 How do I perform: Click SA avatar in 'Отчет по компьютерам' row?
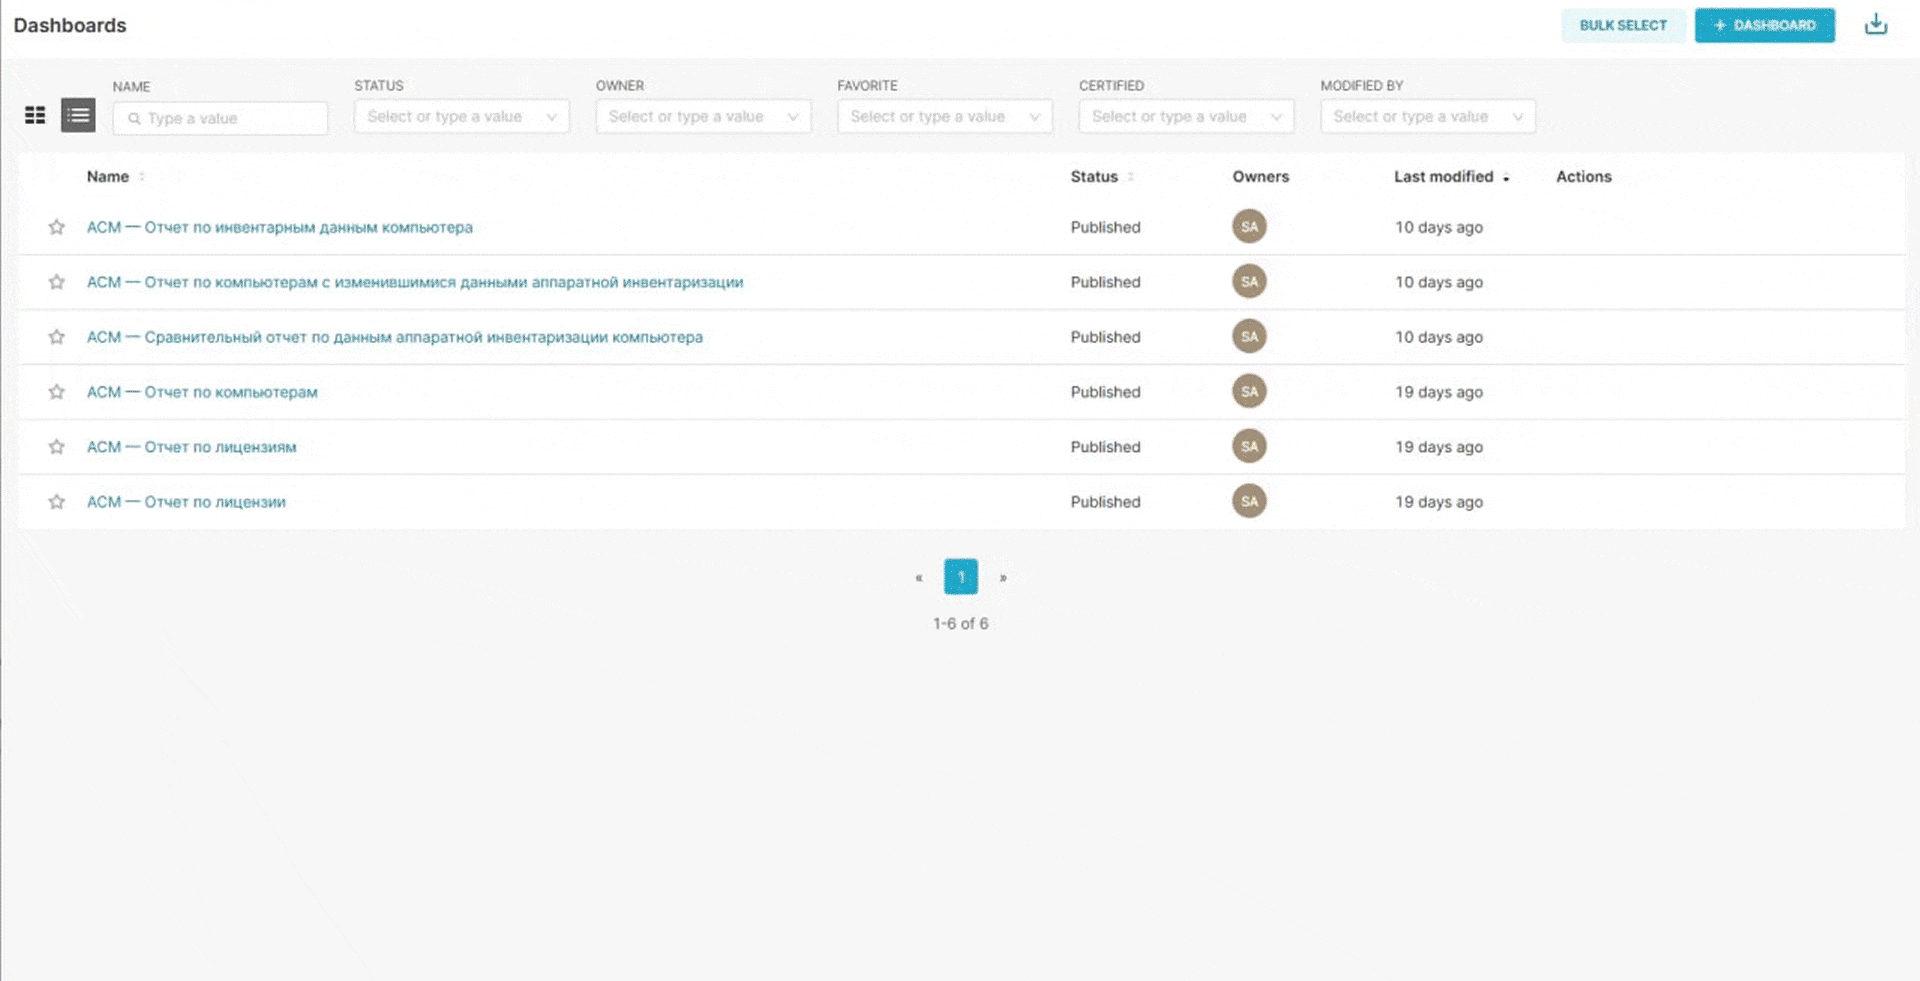pos(1249,392)
